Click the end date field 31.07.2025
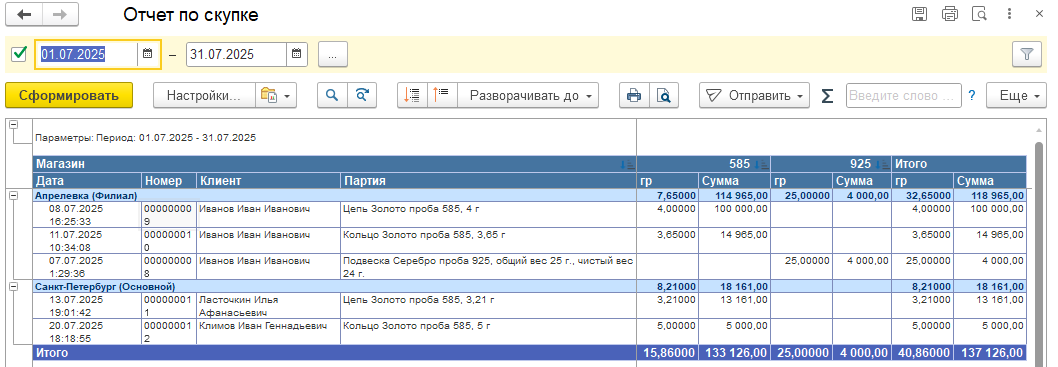The width and height of the screenshot is (1058, 367). click(x=236, y=54)
